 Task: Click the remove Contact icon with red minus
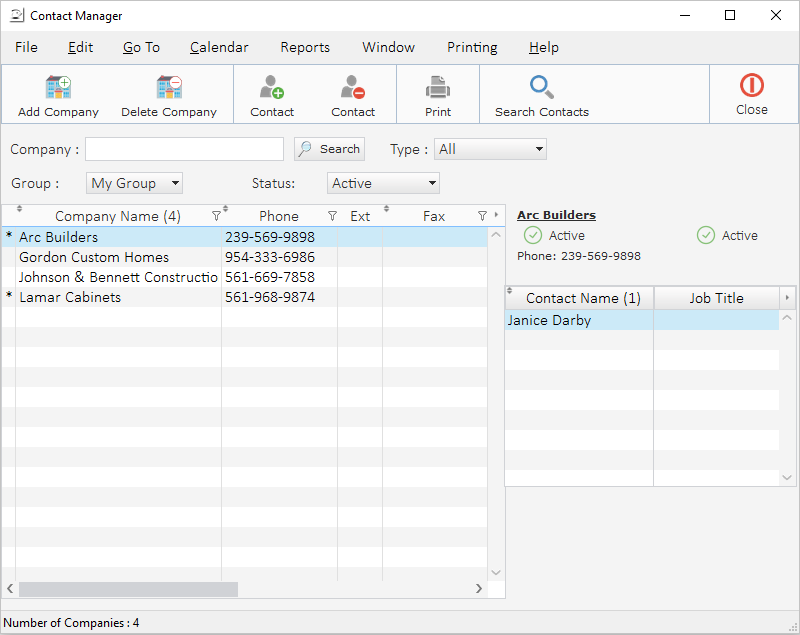coord(353,87)
